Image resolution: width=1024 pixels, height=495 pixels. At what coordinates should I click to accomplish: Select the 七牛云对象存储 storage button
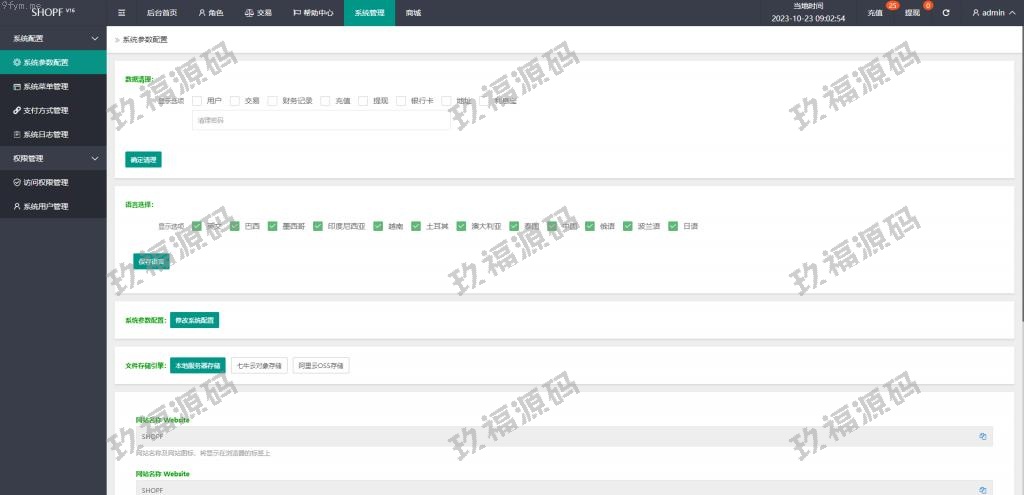click(x=259, y=365)
